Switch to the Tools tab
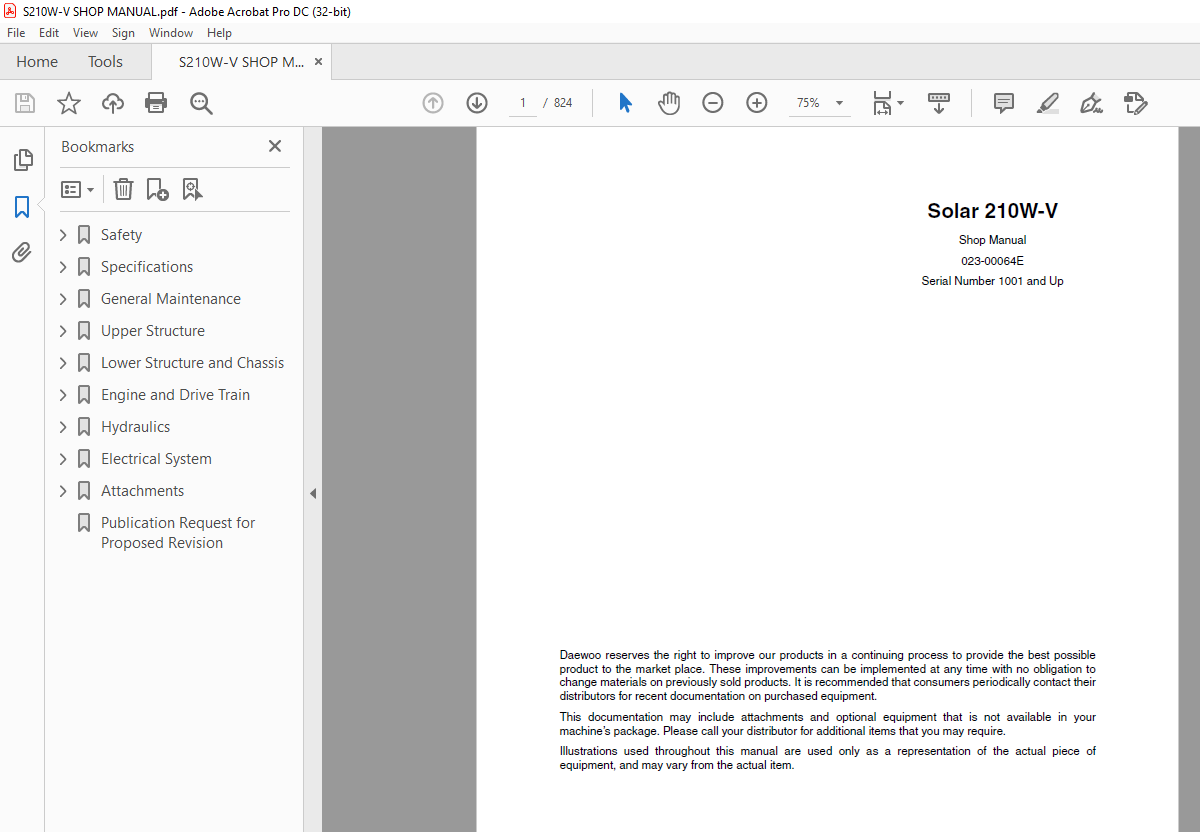Image resolution: width=1200 pixels, height=832 pixels. tap(105, 62)
